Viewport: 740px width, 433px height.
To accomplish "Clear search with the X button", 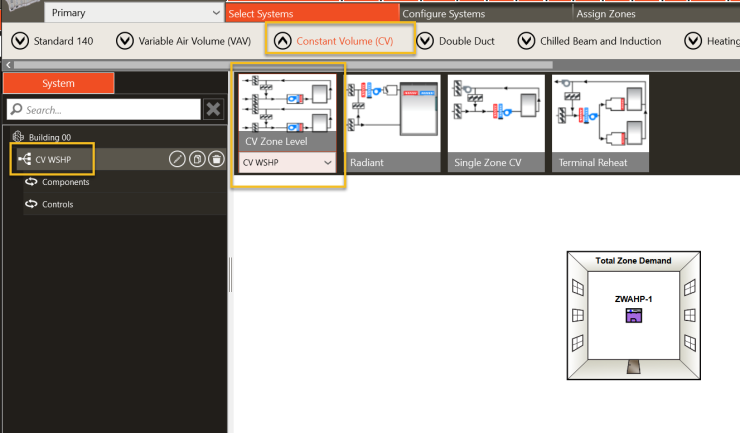I will point(213,109).
